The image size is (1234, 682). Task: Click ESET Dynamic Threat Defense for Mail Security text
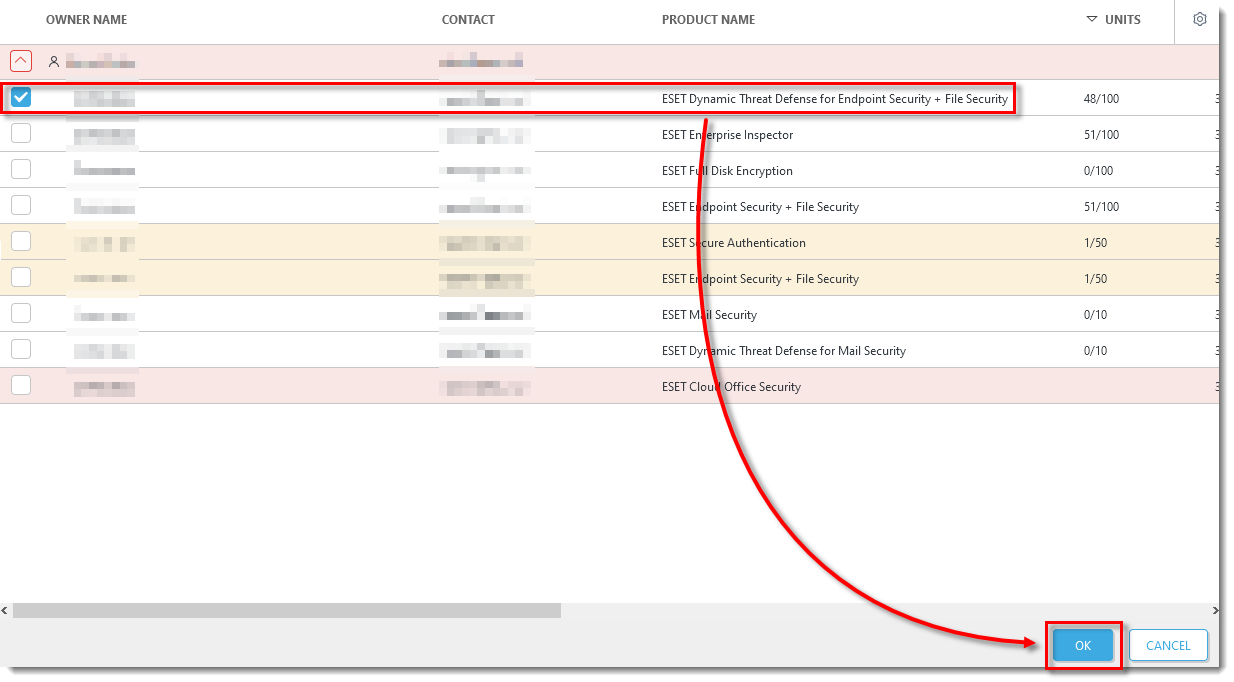coord(783,351)
